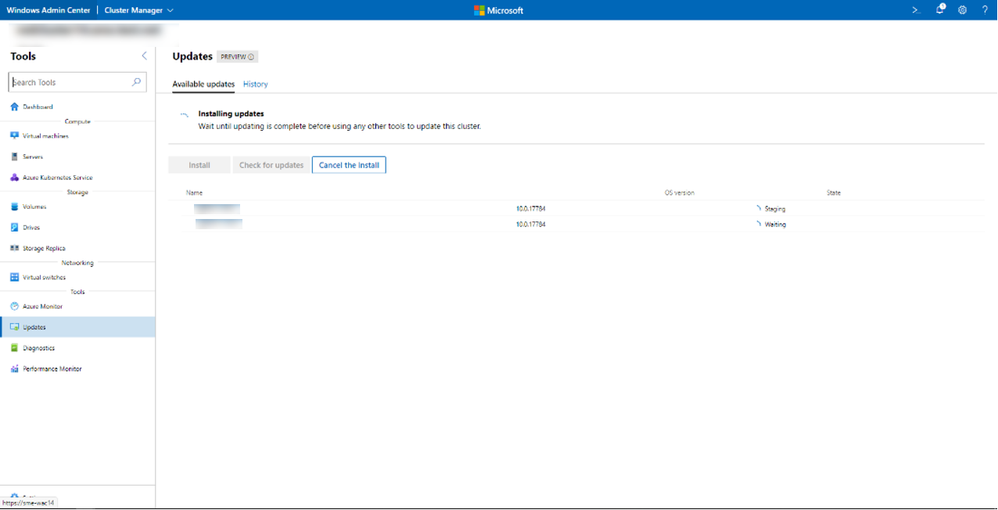Click the Search Tools field
The image size is (998, 510).
coord(78,82)
